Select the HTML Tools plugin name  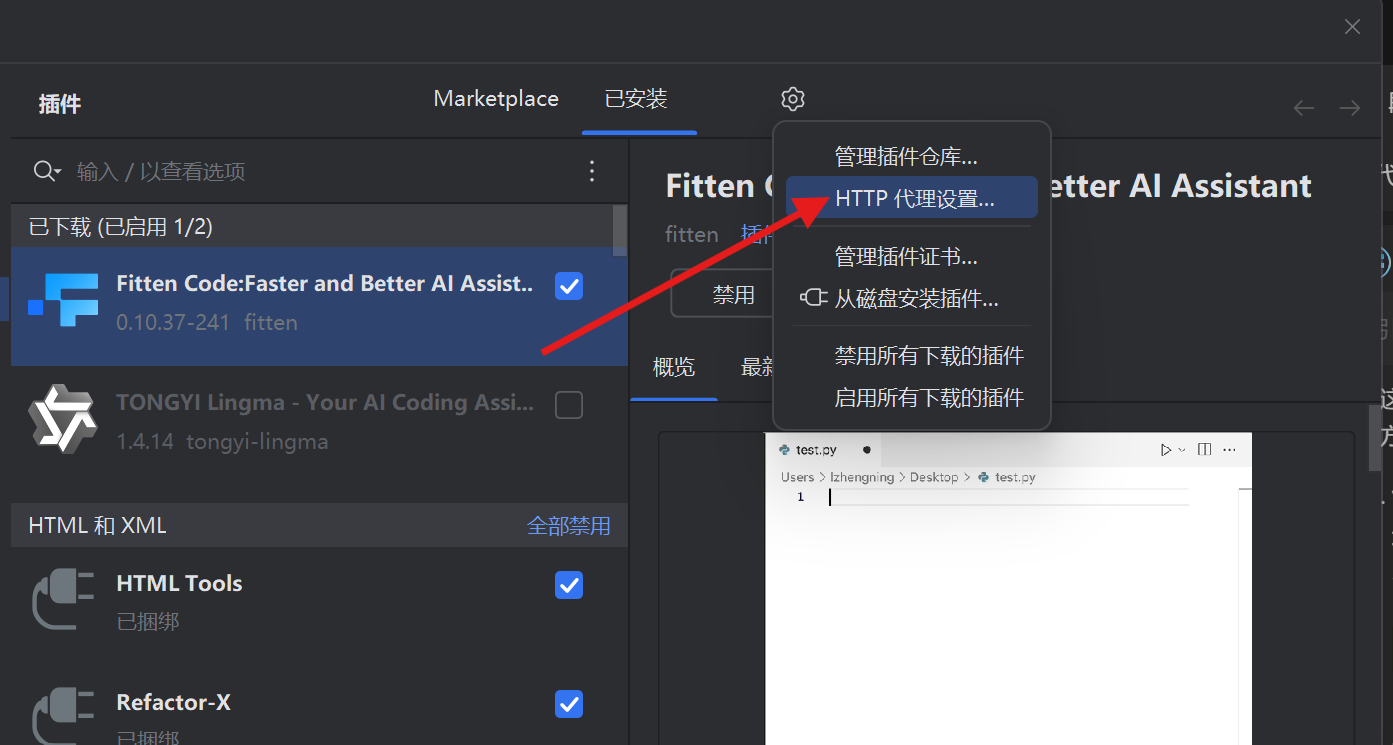[180, 583]
